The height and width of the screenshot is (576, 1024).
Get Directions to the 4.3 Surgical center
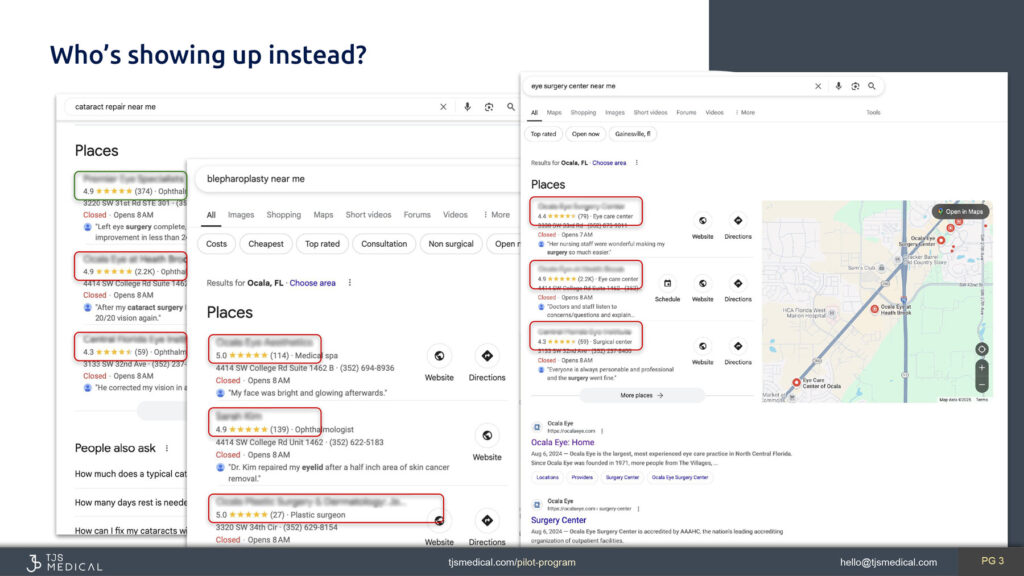[x=738, y=346]
